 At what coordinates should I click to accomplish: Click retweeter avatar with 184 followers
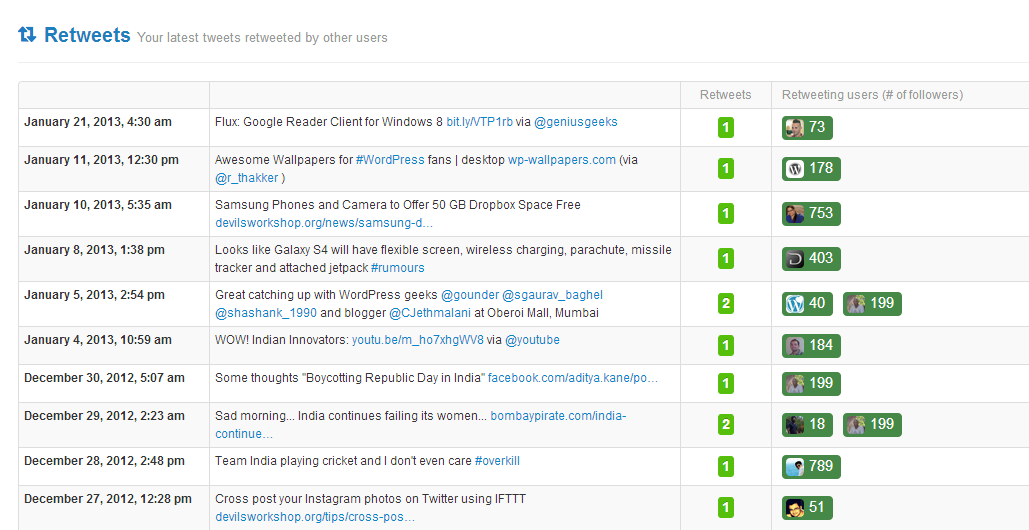pyautogui.click(x=811, y=346)
